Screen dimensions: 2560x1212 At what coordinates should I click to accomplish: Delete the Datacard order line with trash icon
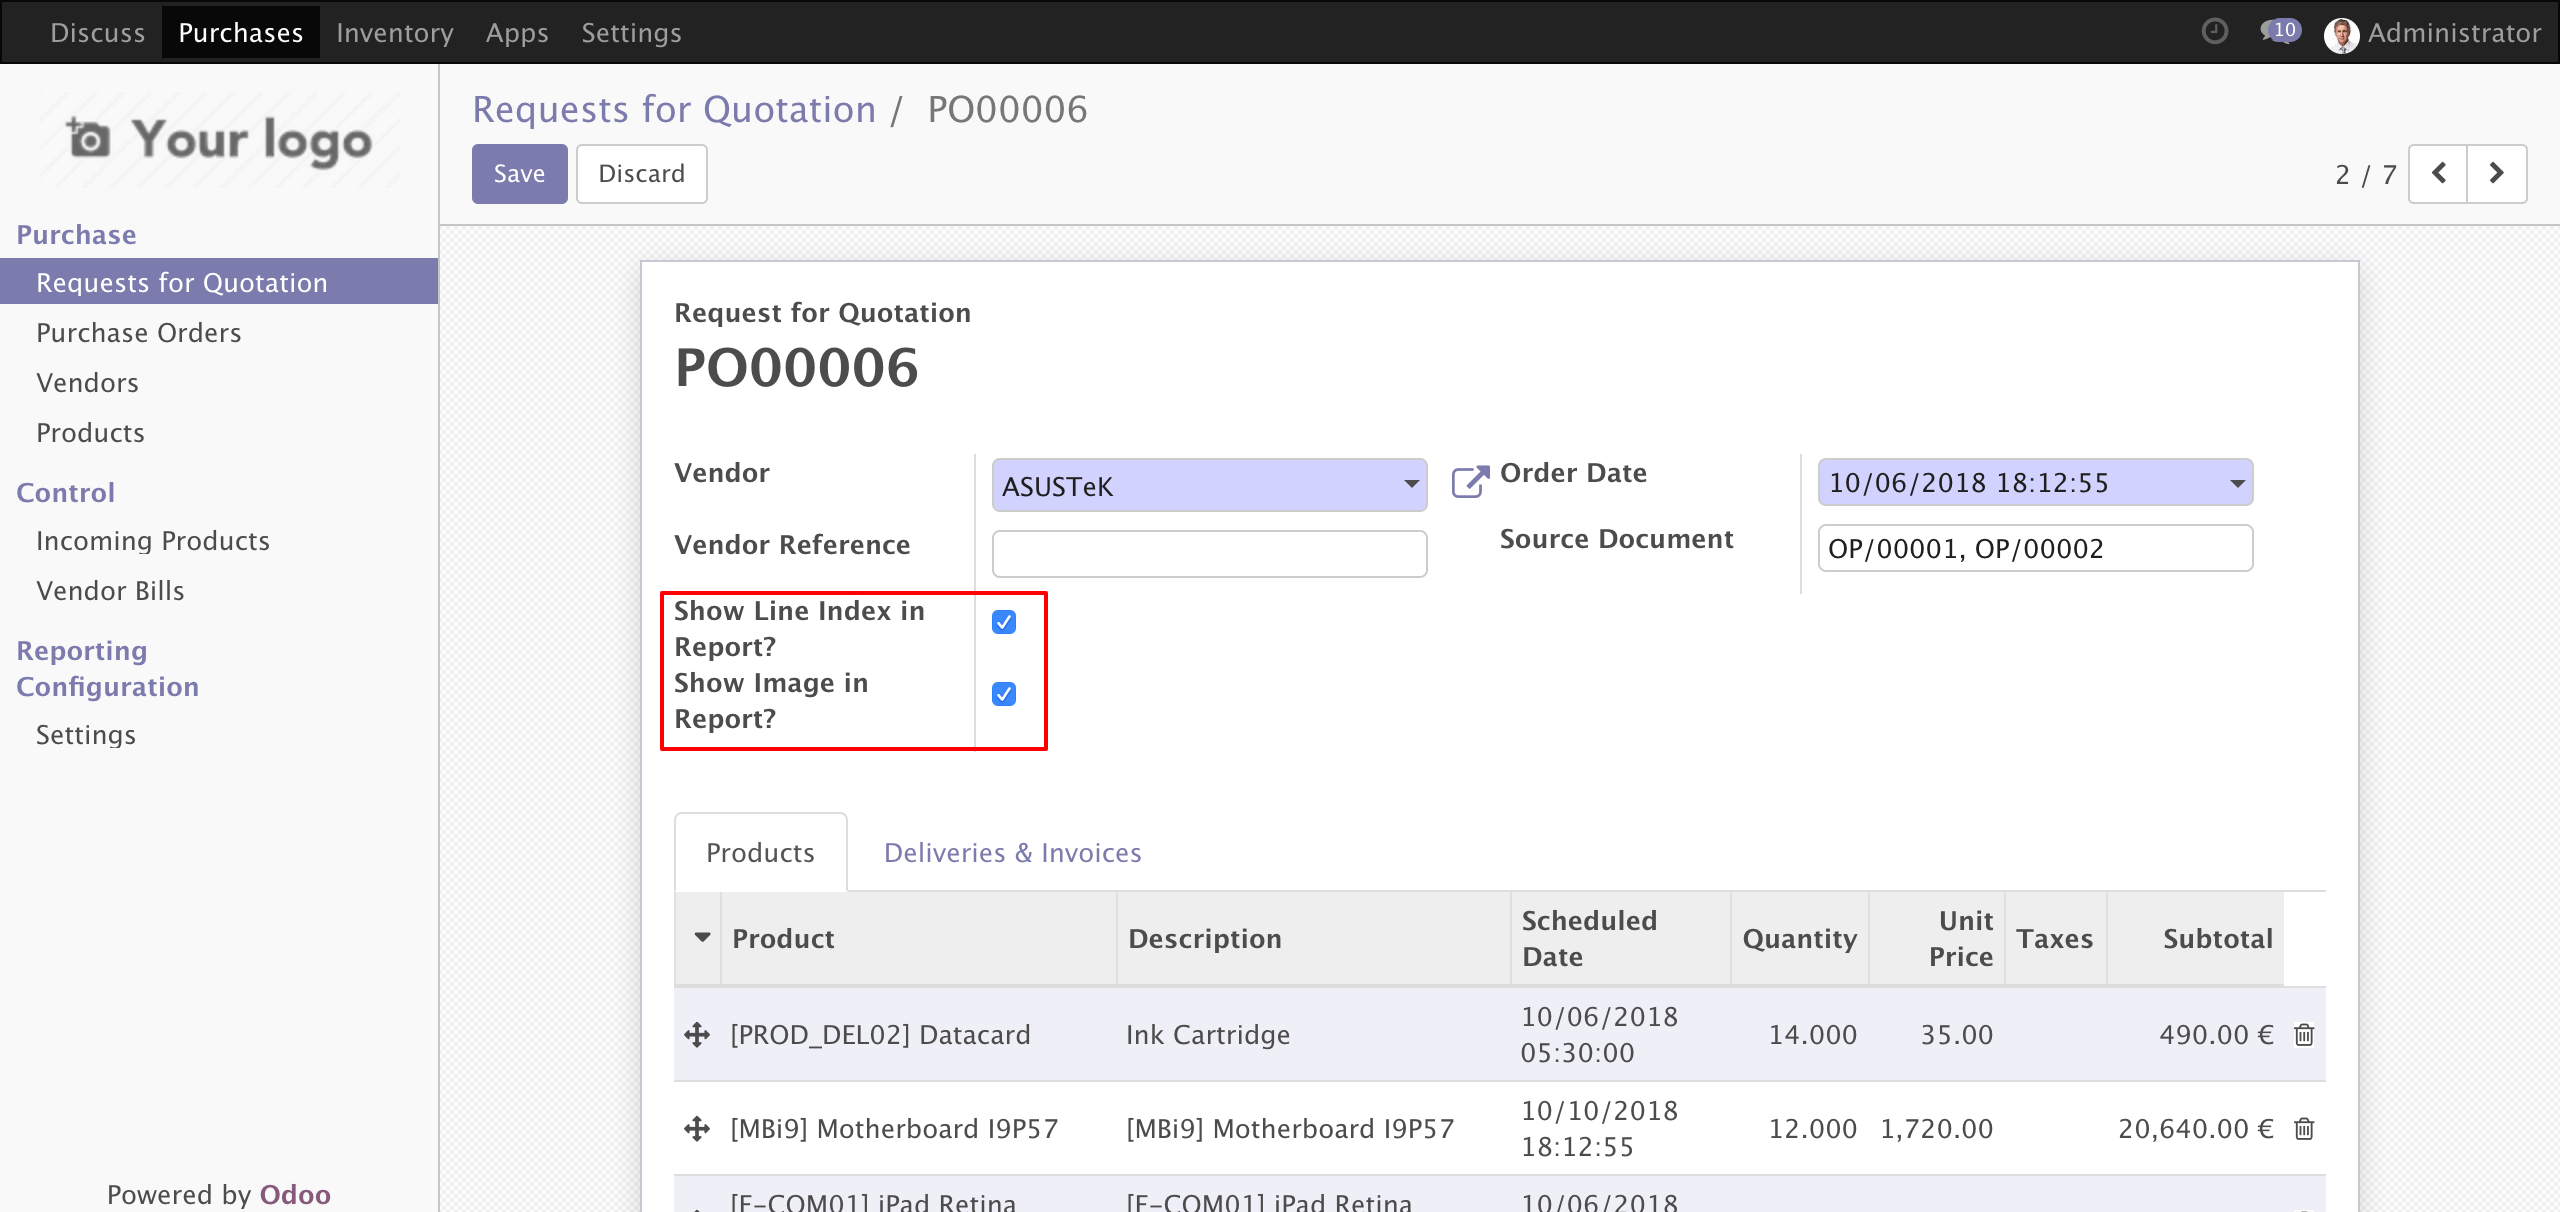pos(2304,1035)
